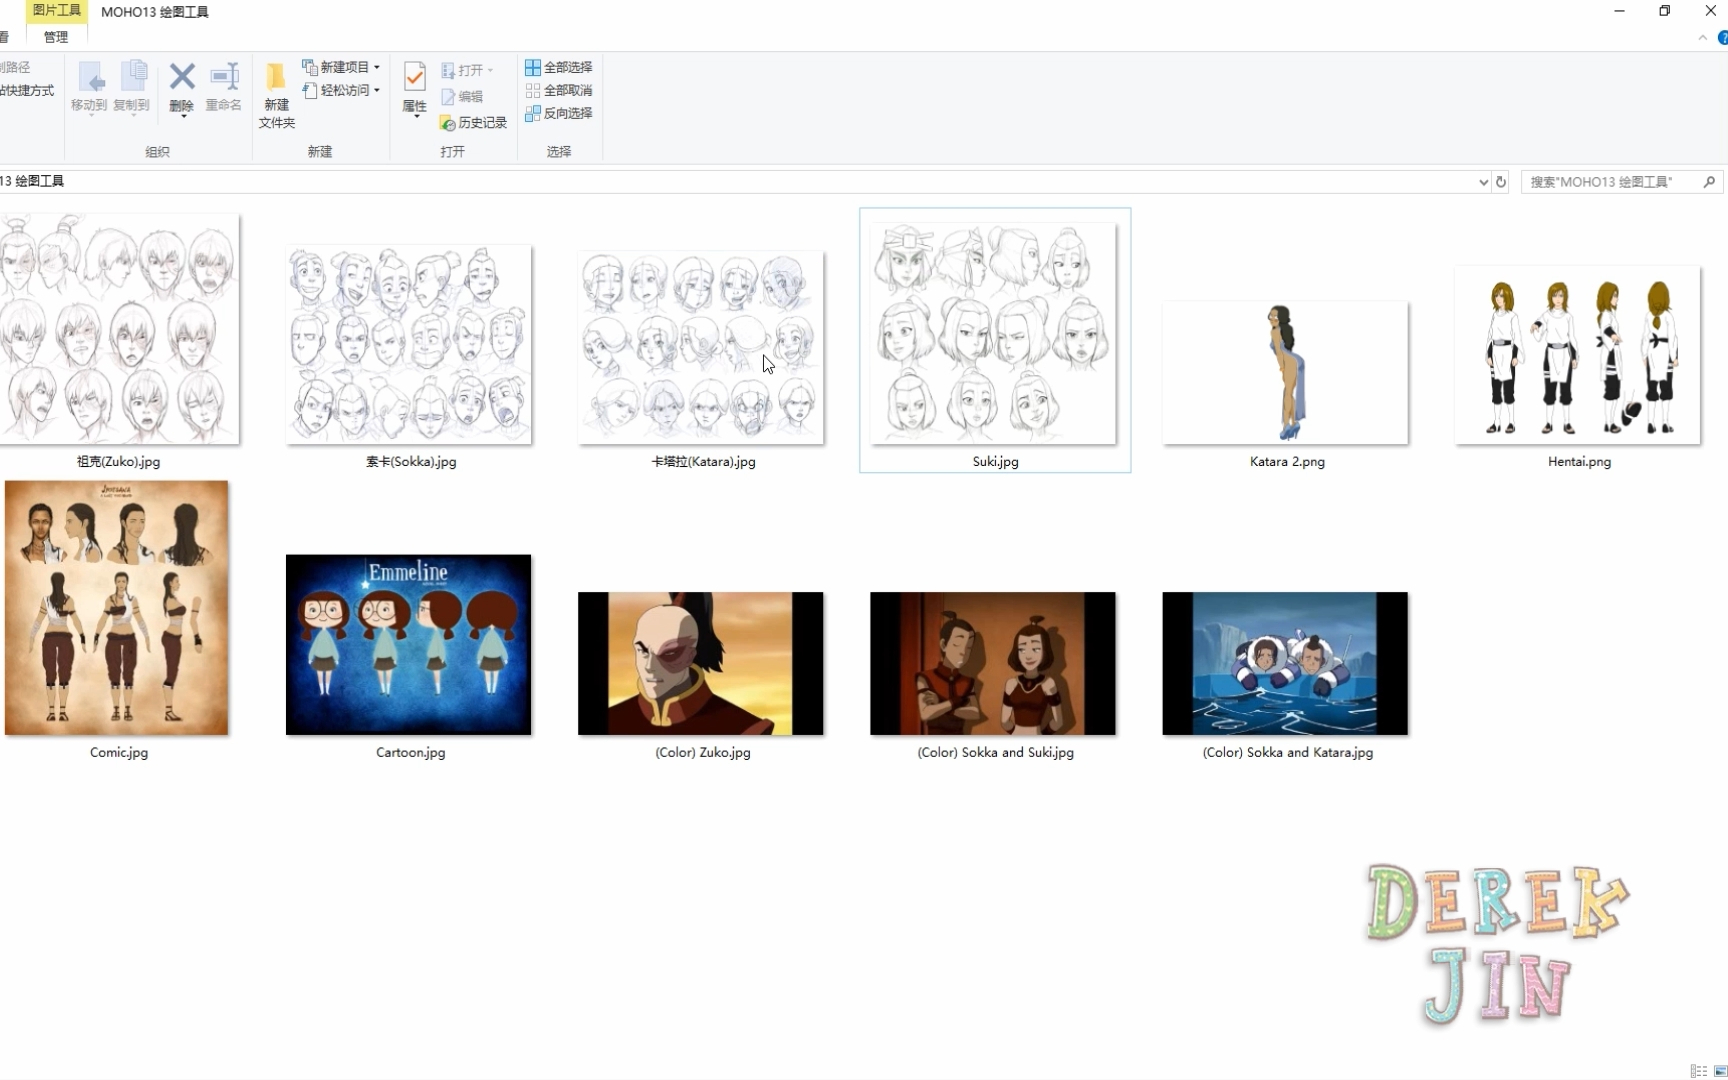The image size is (1728, 1080).
Task: Open the address bar history dropdown
Action: click(1484, 182)
